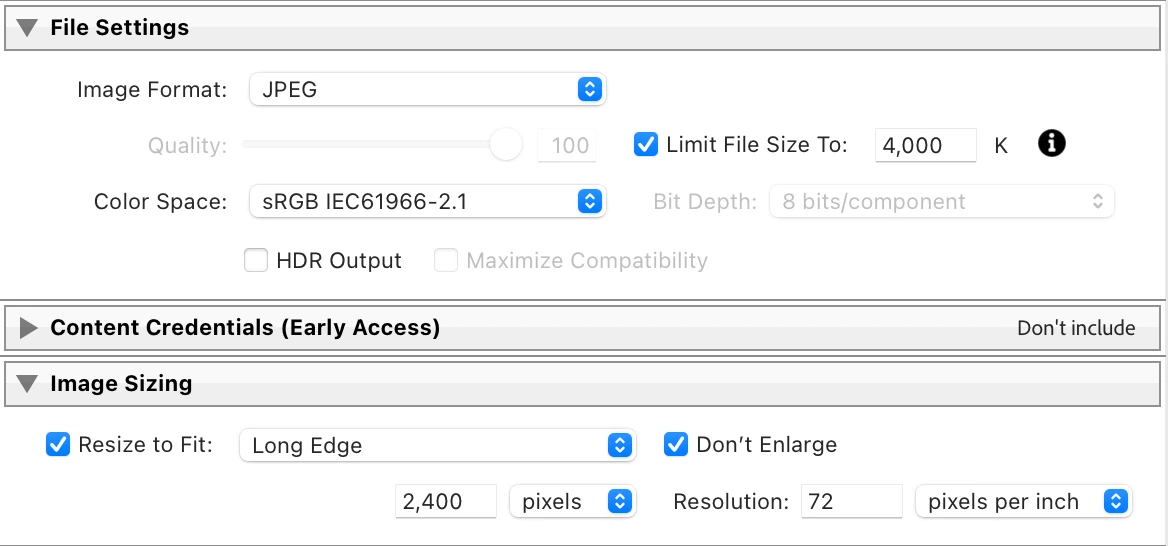Open the pixels unit dropdown
Screen dimensions: 1168x546
point(573,502)
